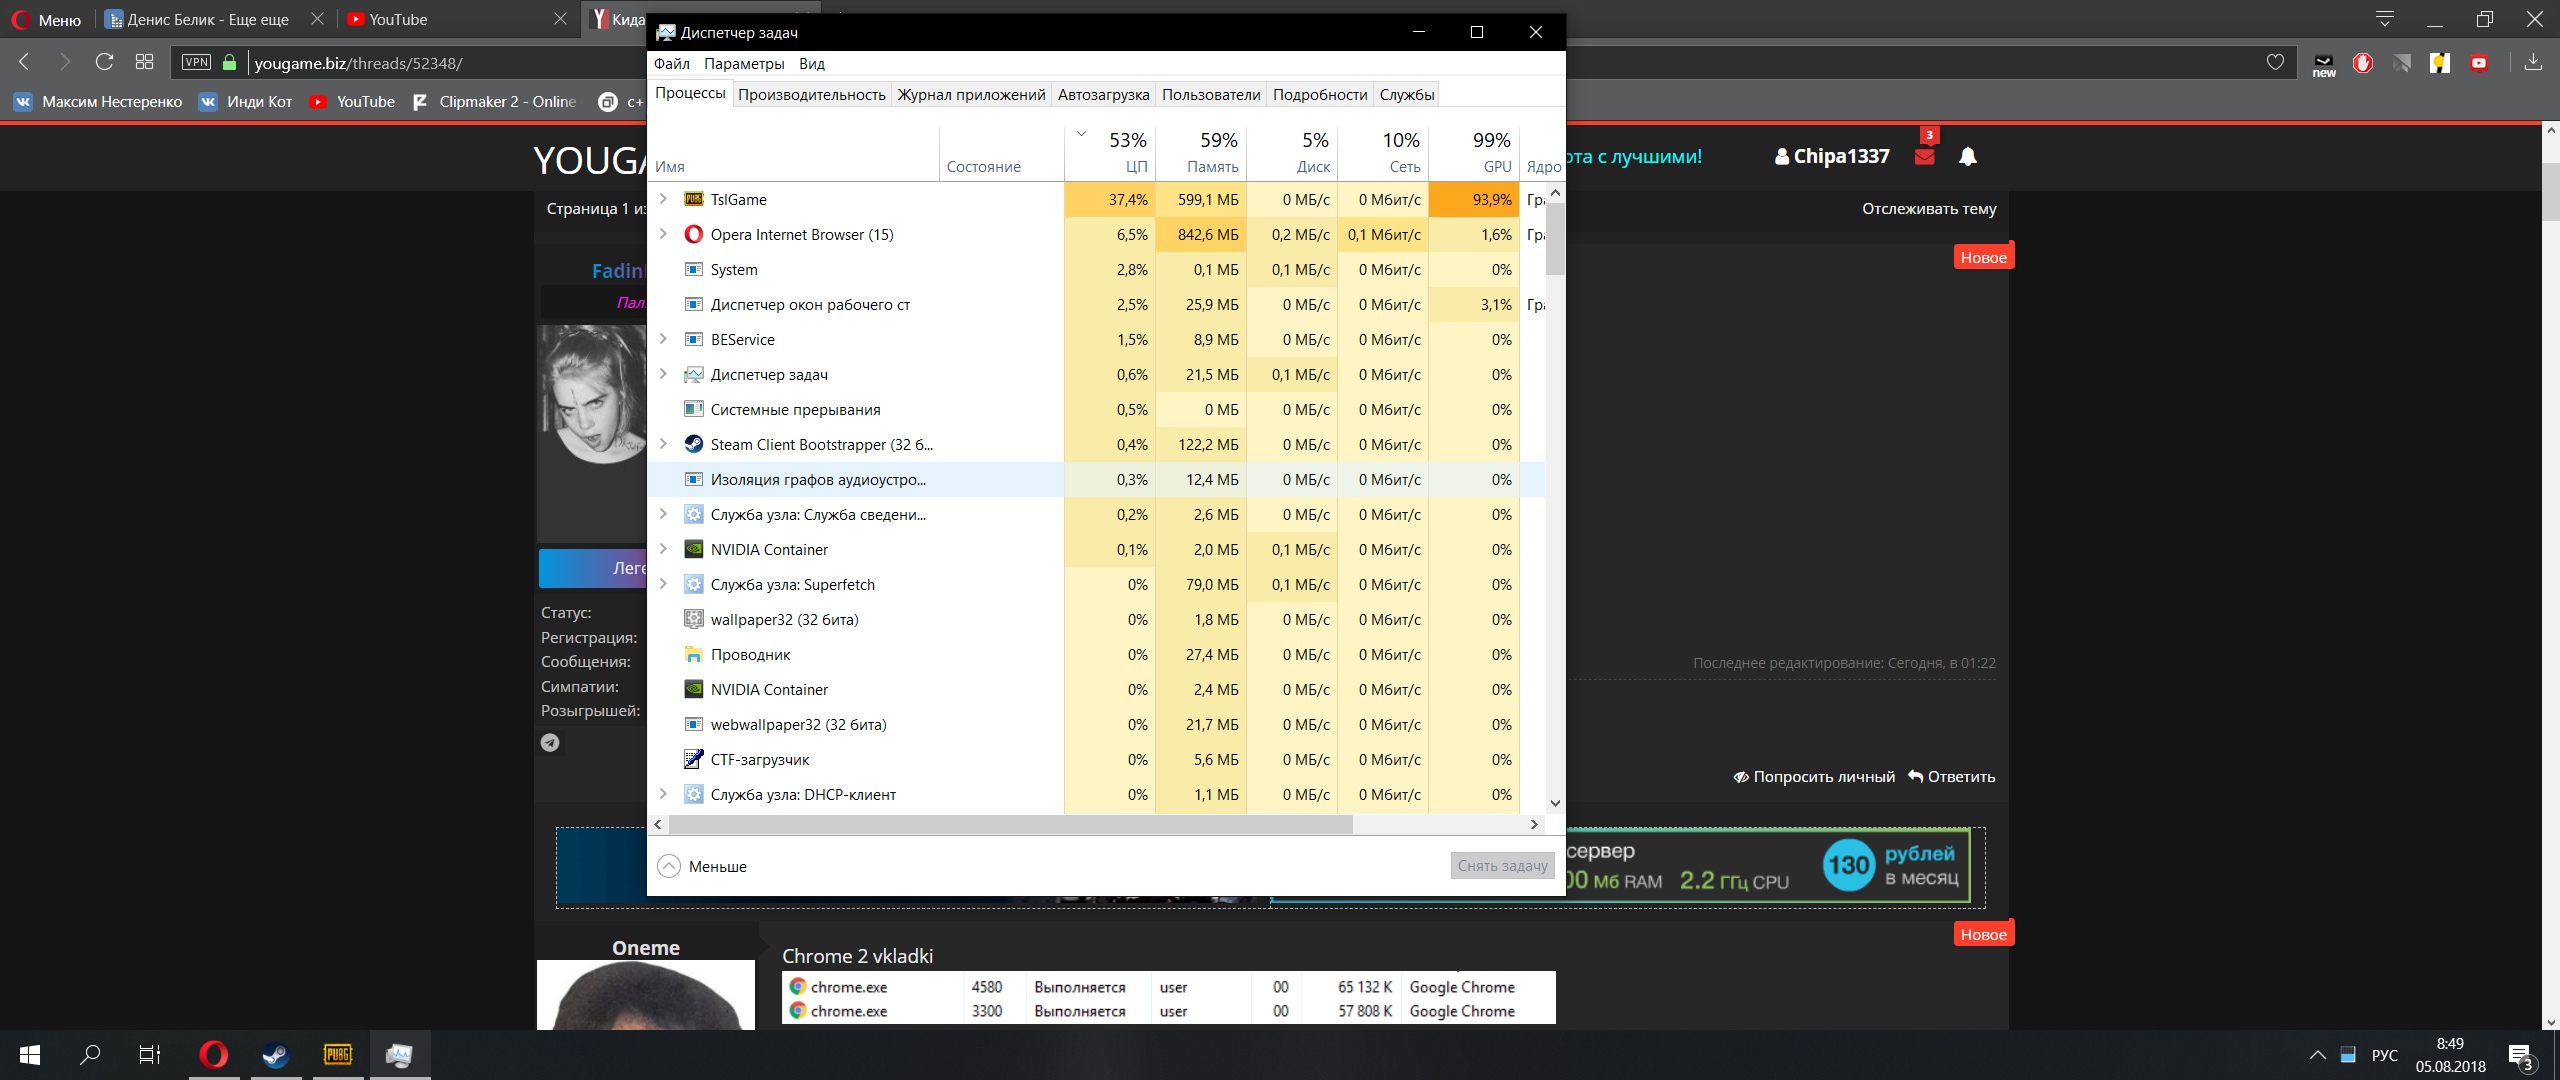The height and width of the screenshot is (1080, 2560).
Task: Expand the TslGame process row
Action: click(663, 199)
